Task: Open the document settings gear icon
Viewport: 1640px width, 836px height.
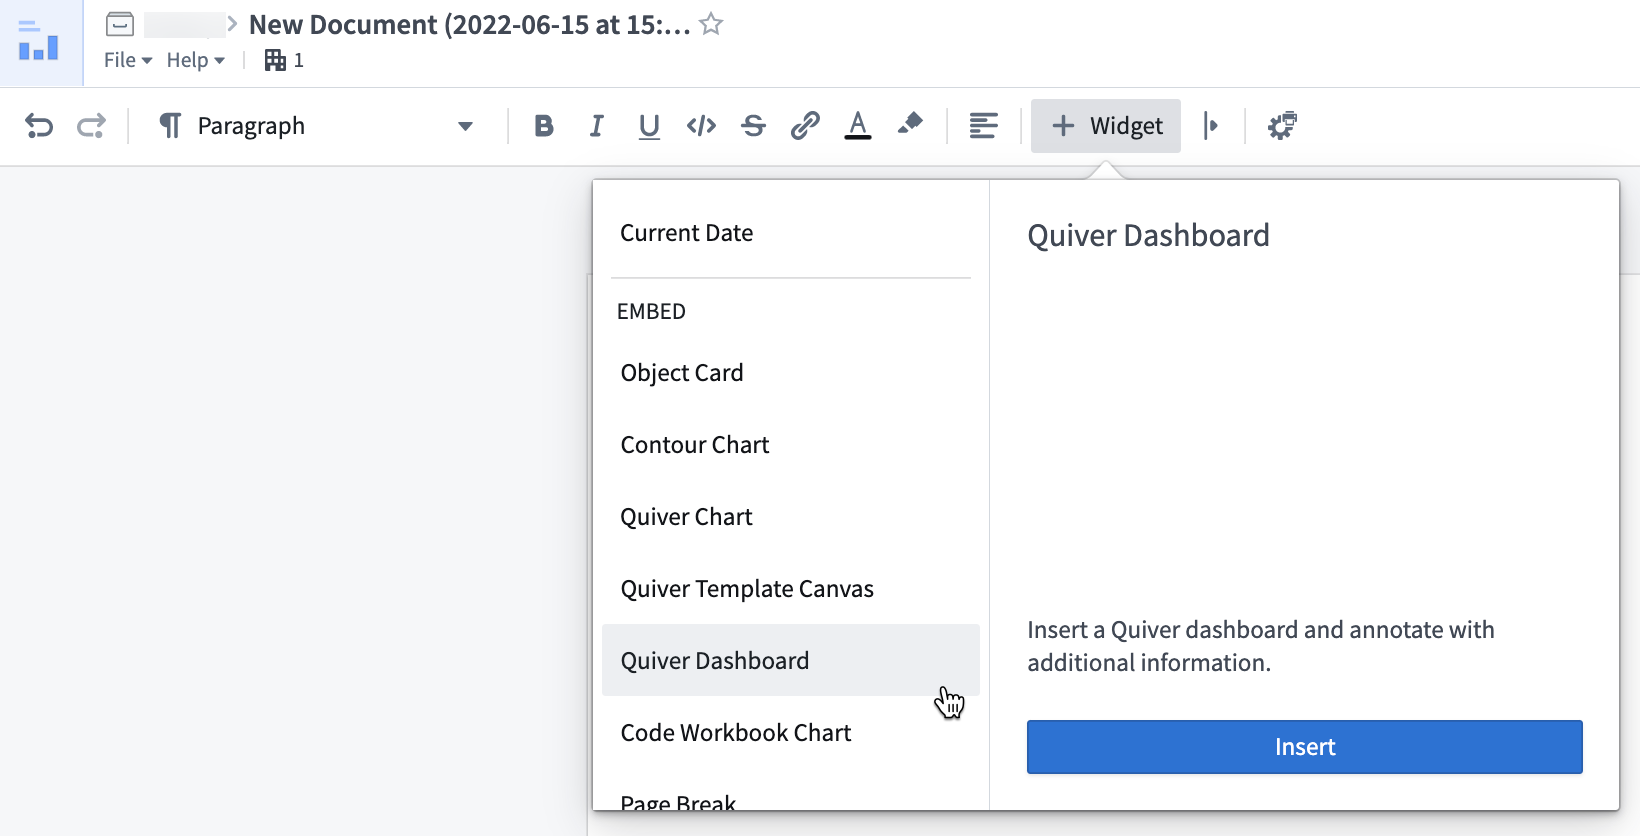Action: tap(1282, 126)
